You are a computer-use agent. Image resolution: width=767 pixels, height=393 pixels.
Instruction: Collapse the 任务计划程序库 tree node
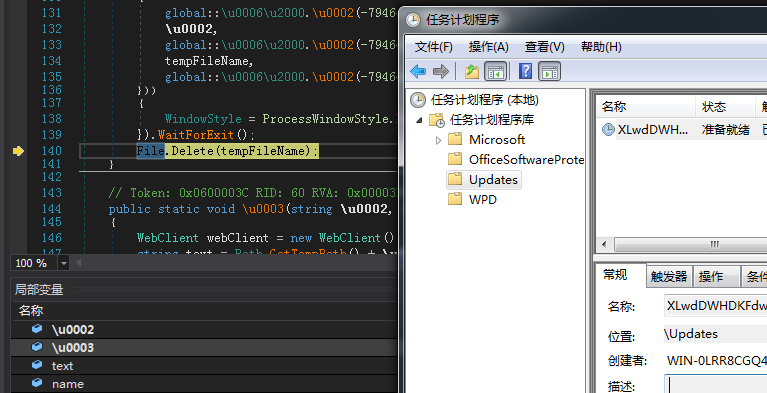419,120
